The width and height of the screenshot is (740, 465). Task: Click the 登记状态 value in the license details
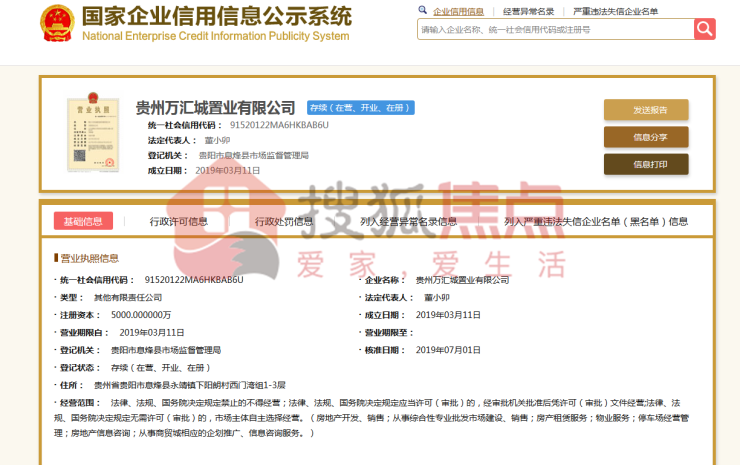click(x=160, y=368)
